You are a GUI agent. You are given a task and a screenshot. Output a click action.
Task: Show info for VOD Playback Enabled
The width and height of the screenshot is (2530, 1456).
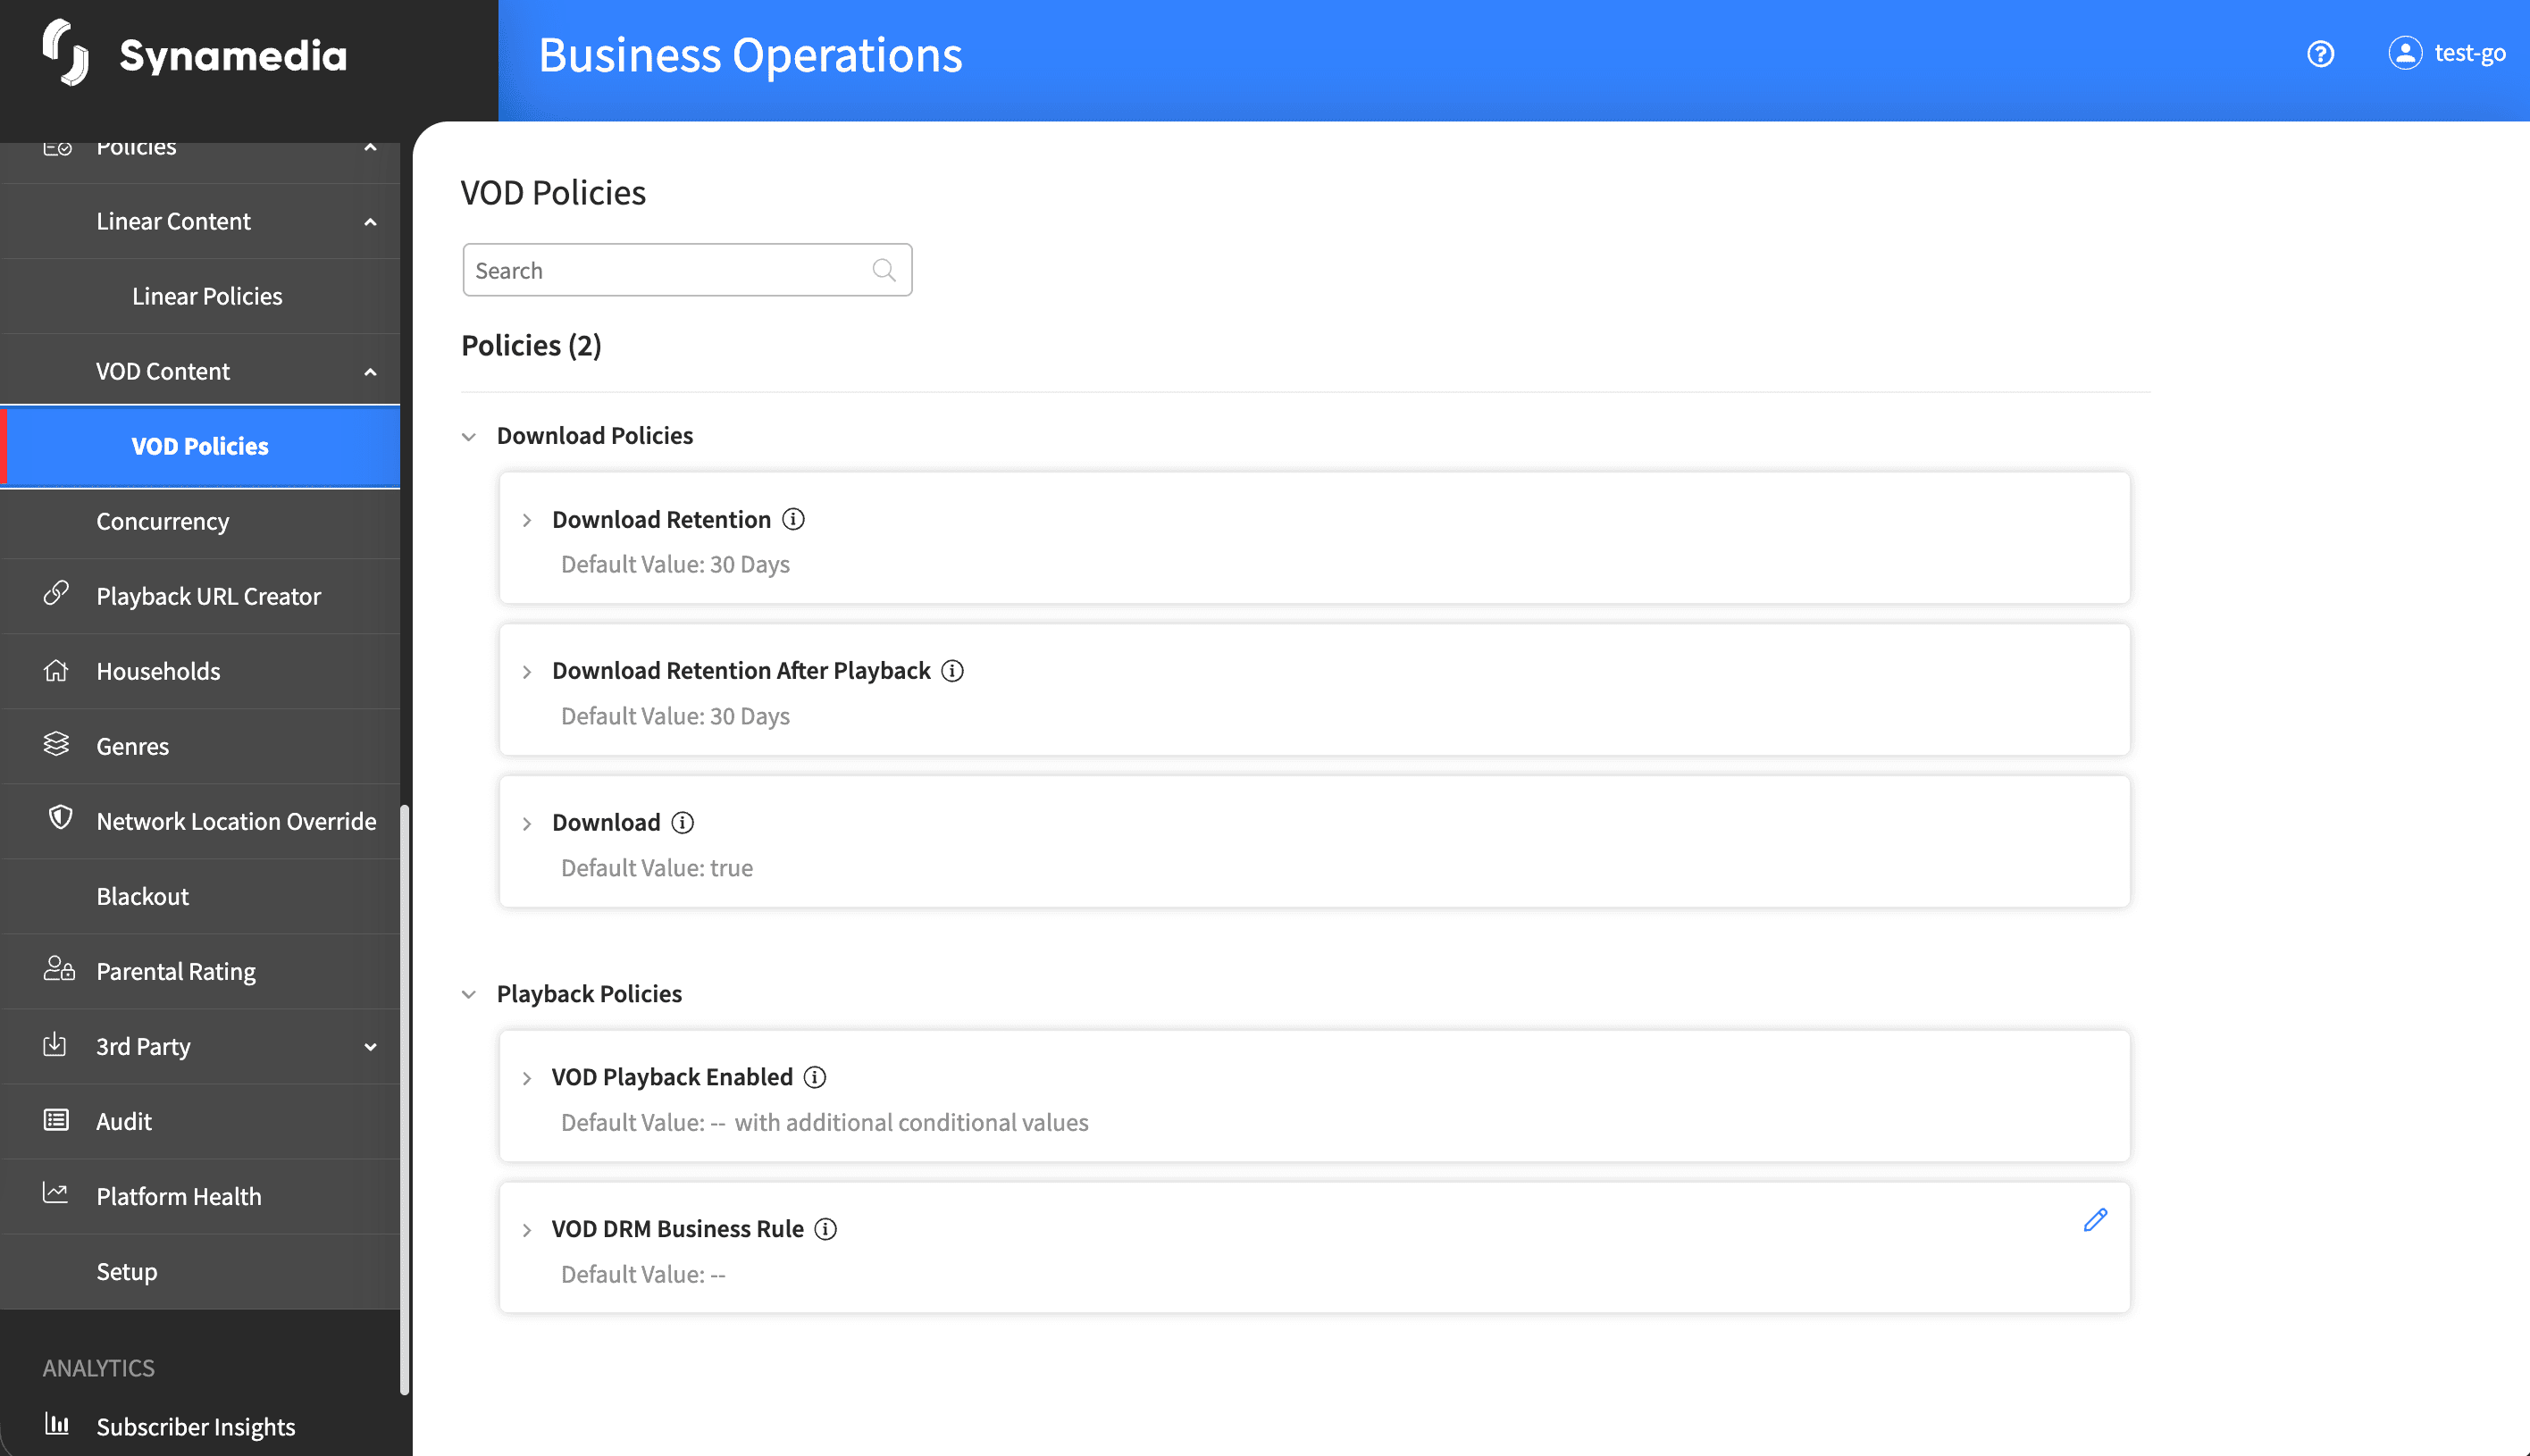point(815,1077)
